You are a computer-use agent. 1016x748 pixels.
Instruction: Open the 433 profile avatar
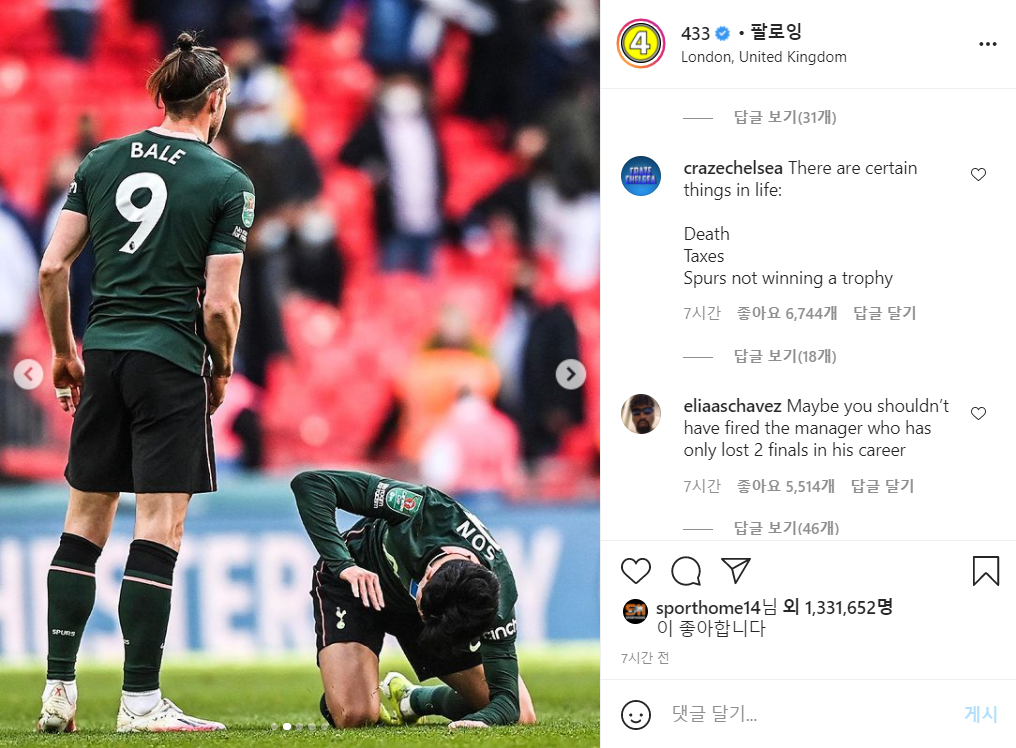pos(640,44)
